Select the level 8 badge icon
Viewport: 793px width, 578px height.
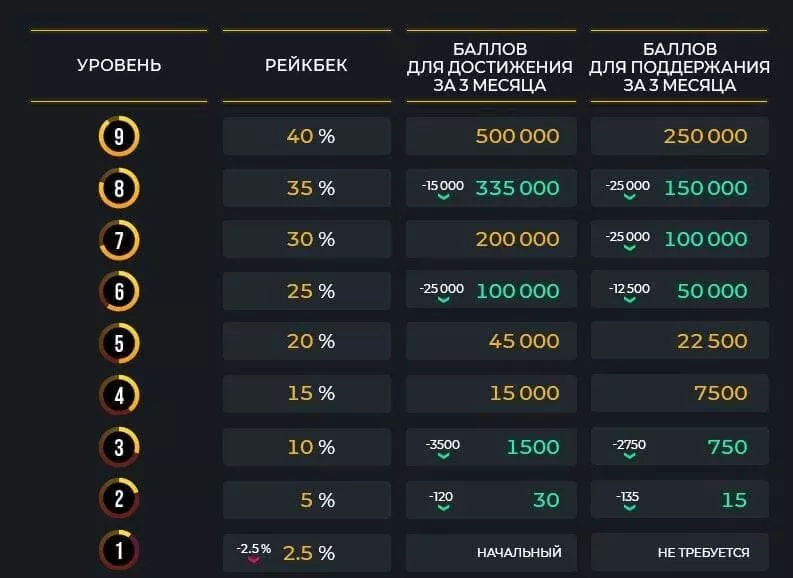(119, 189)
